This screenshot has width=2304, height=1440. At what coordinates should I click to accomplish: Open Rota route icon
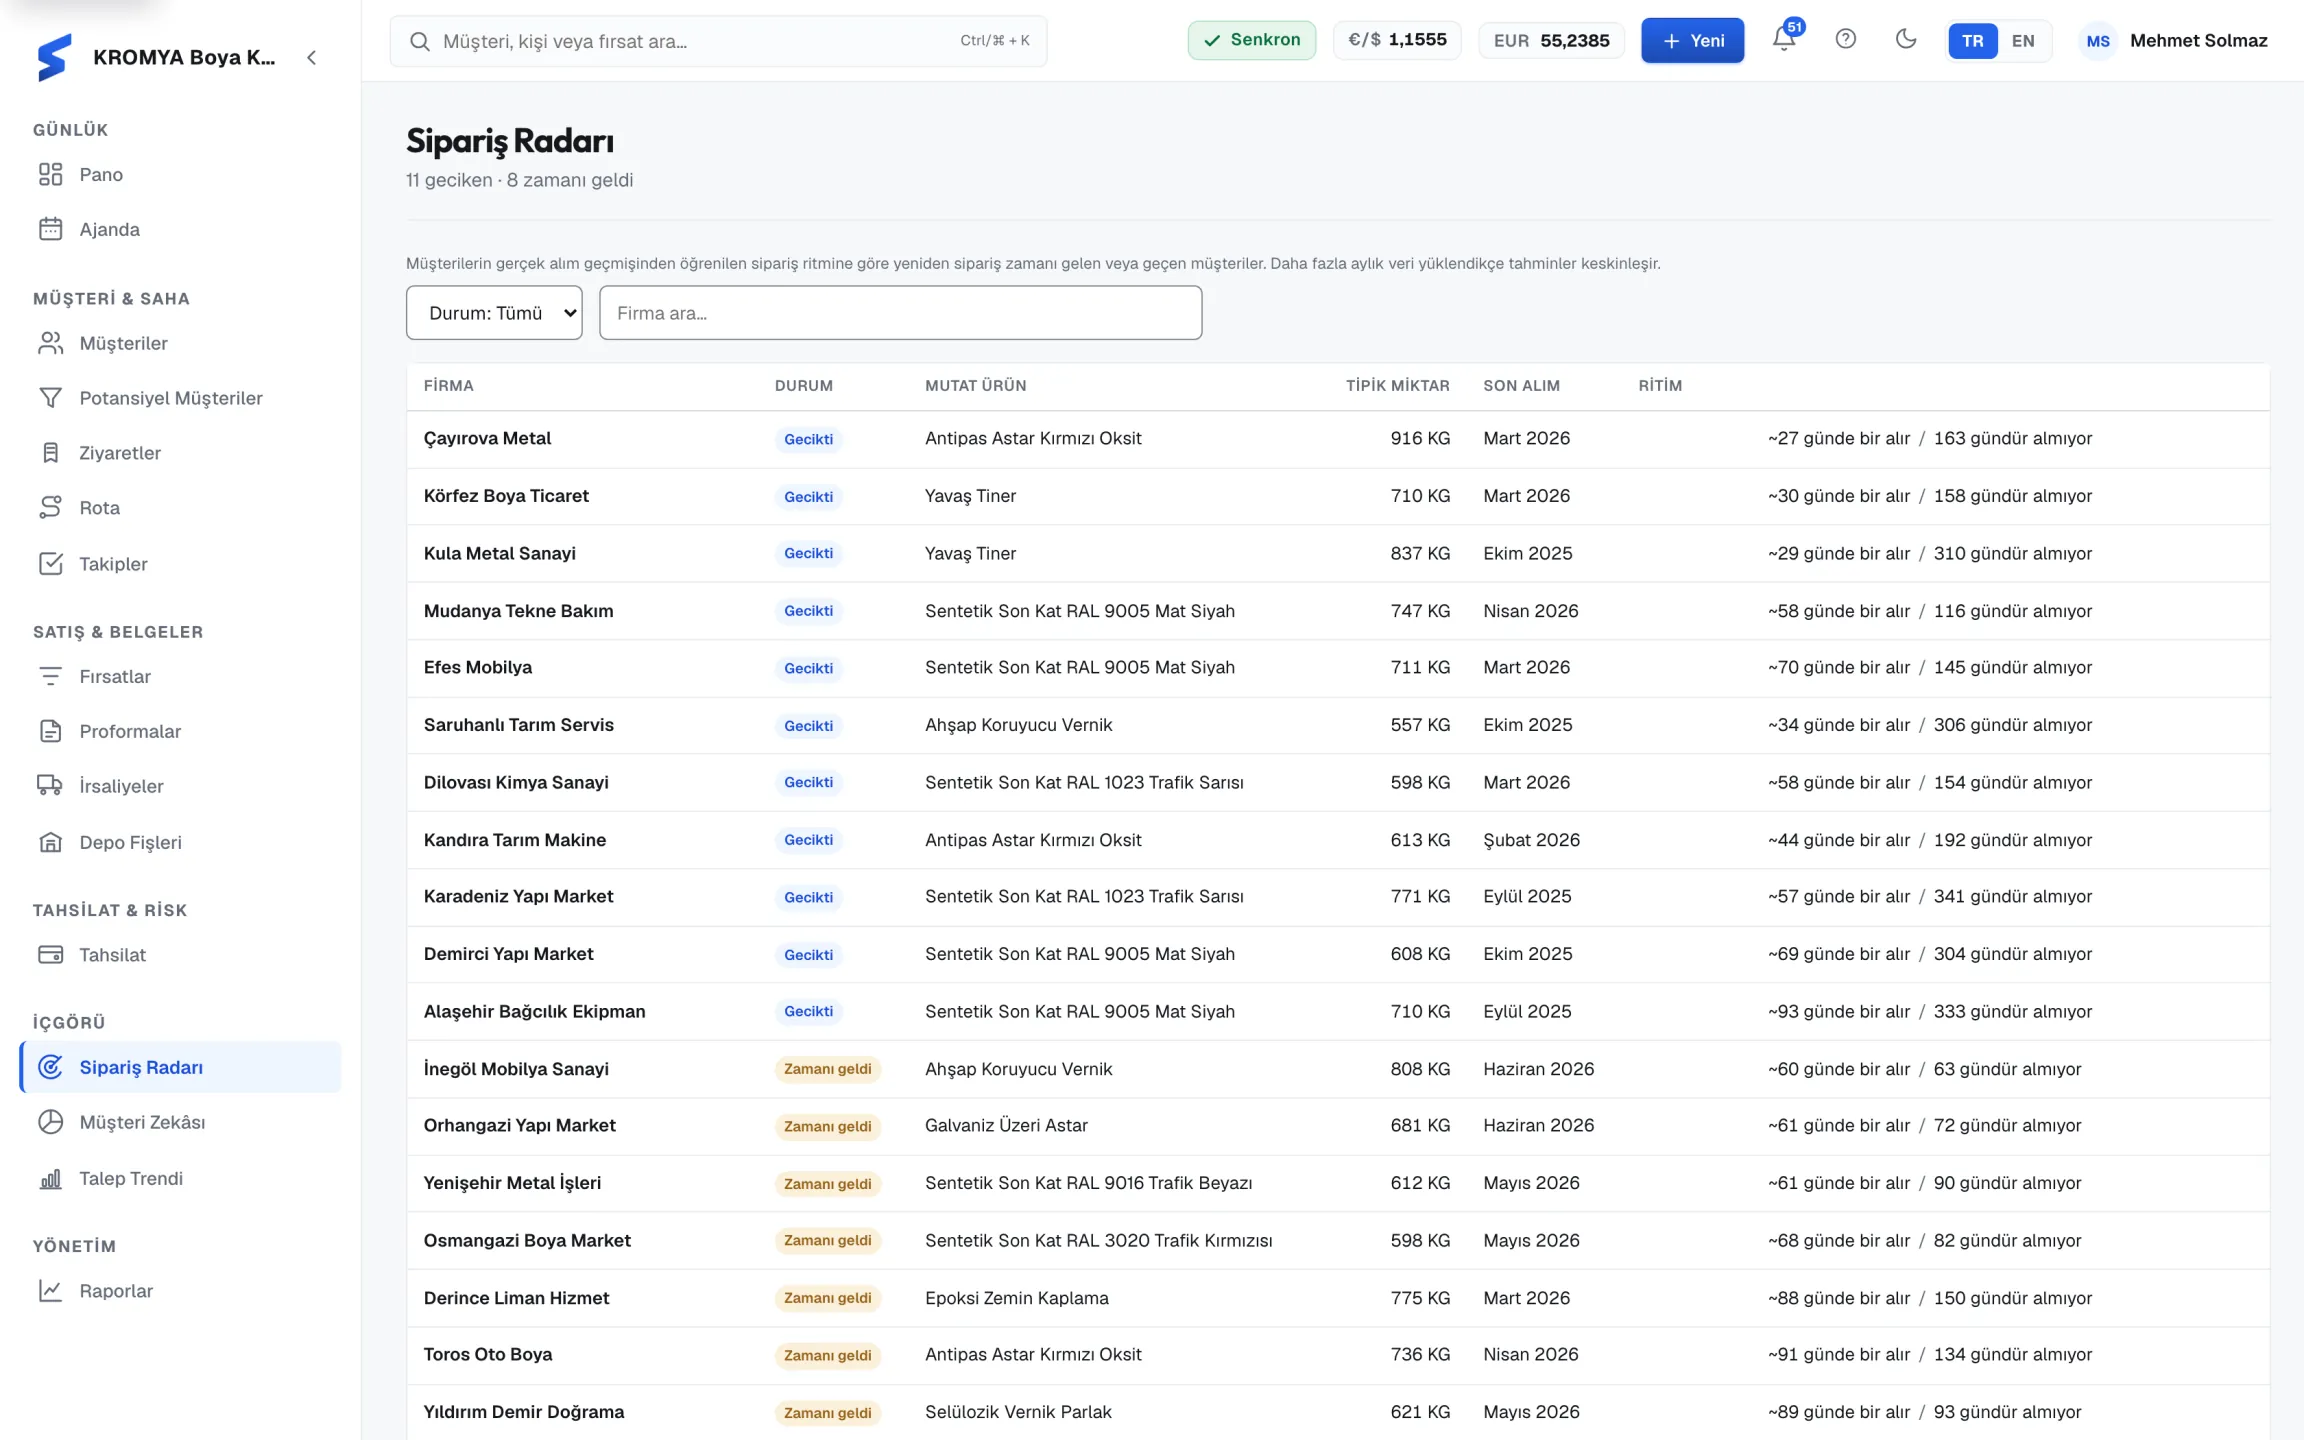click(50, 508)
